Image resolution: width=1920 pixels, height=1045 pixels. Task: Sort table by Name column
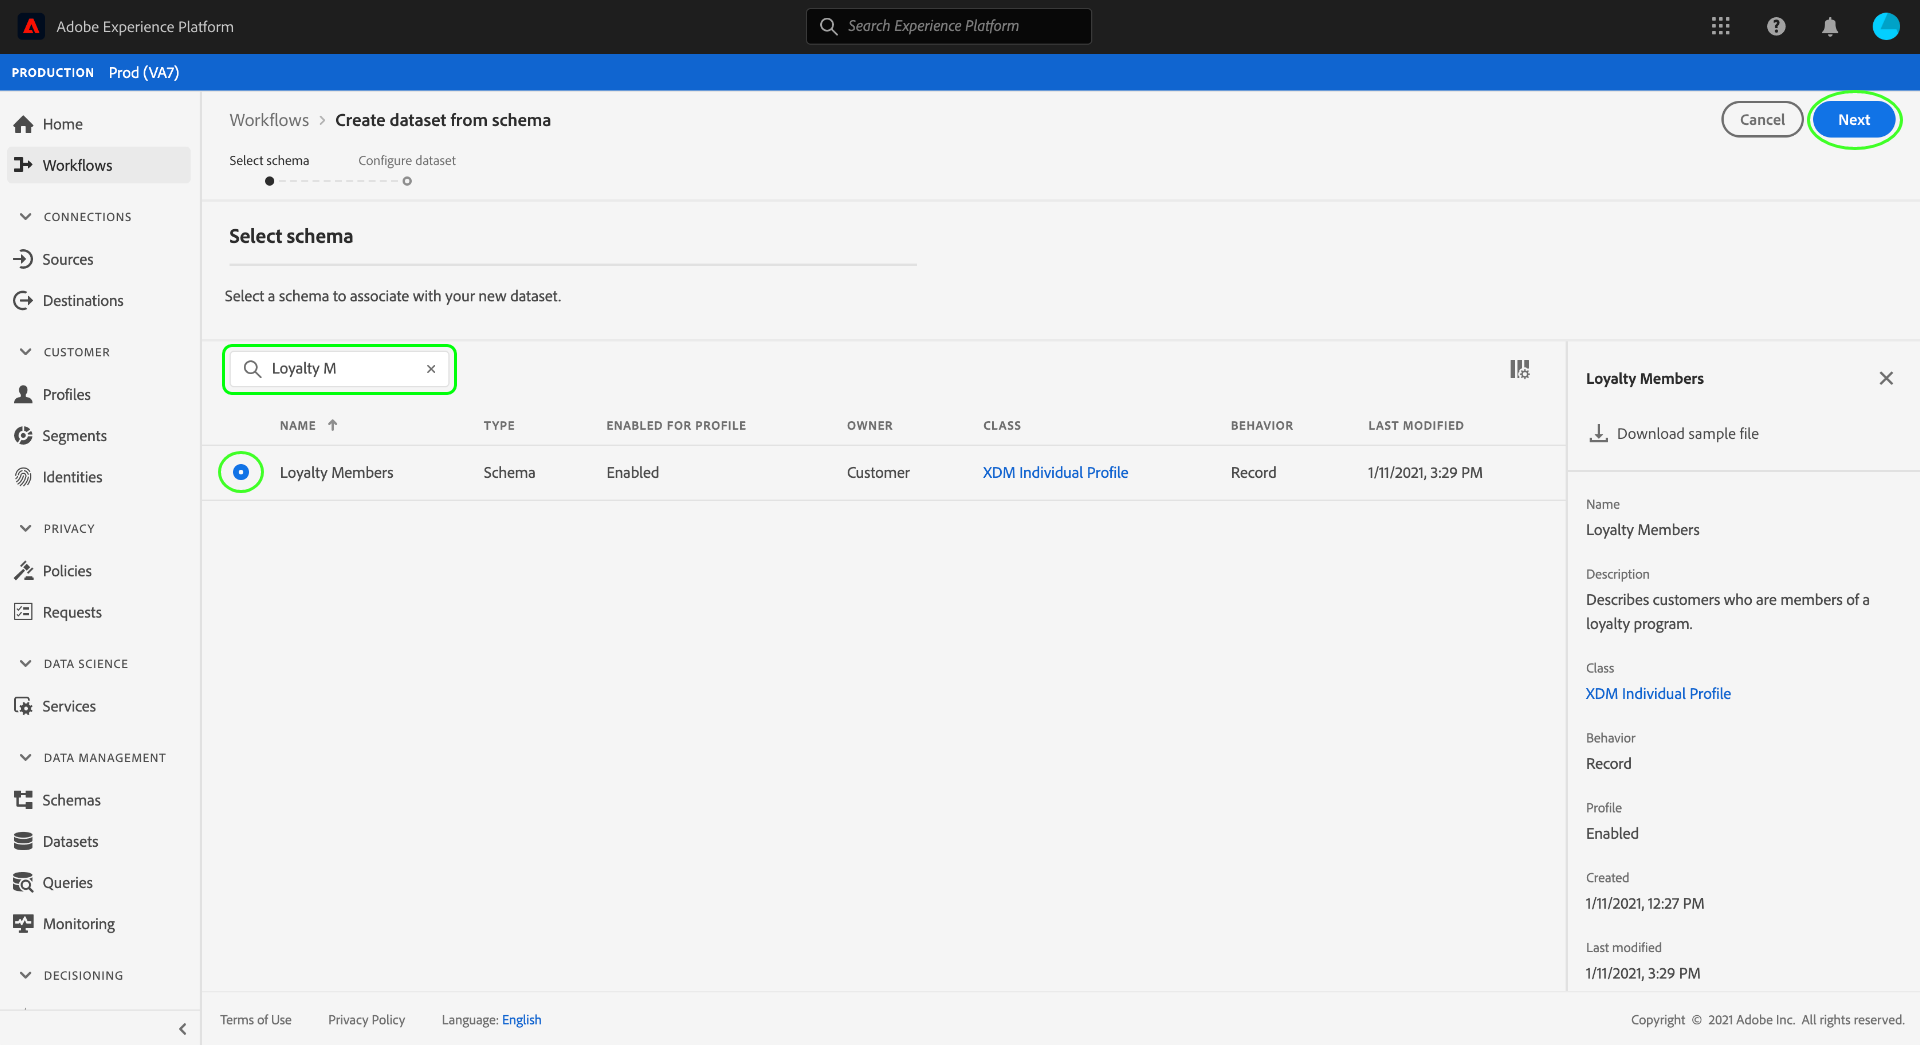[309, 425]
